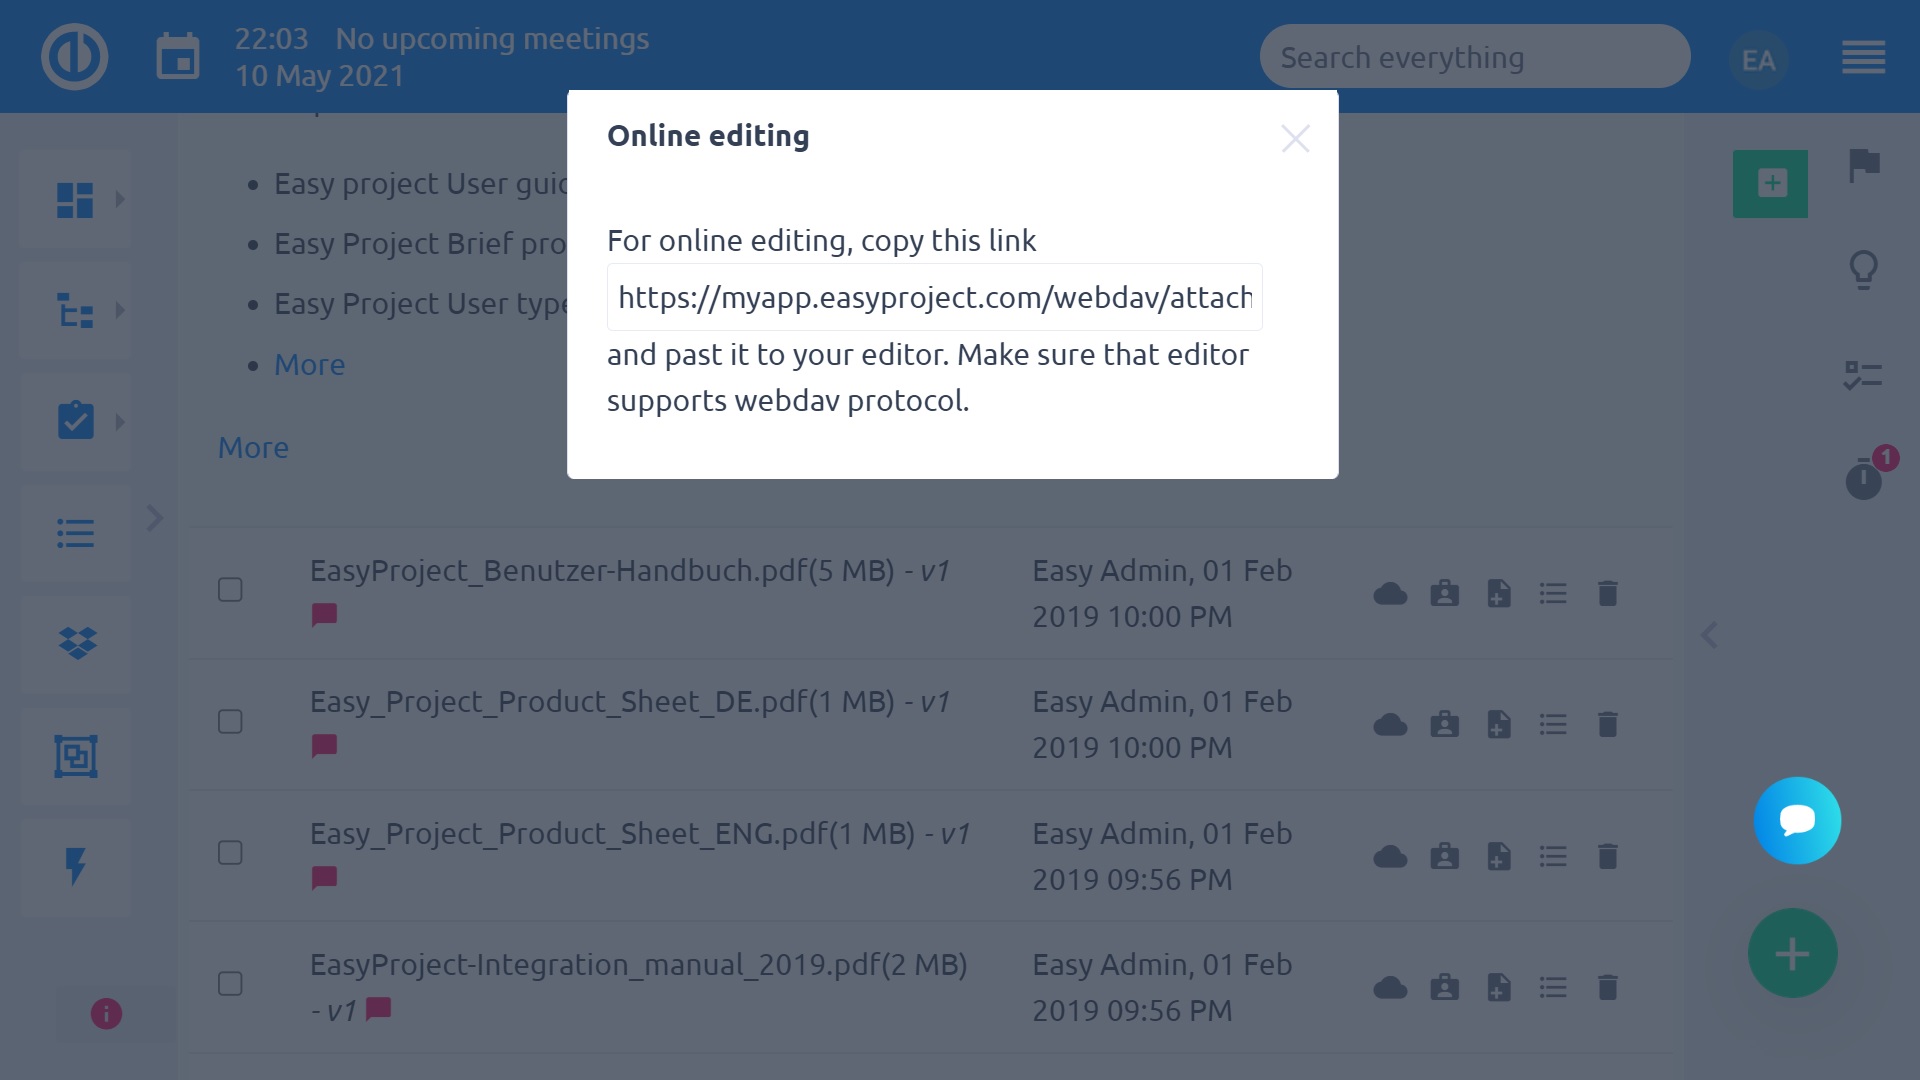Delete EasyProject_Benutzer-Handbuch.pdf with trash icon
The image size is (1920, 1080).
(1607, 594)
